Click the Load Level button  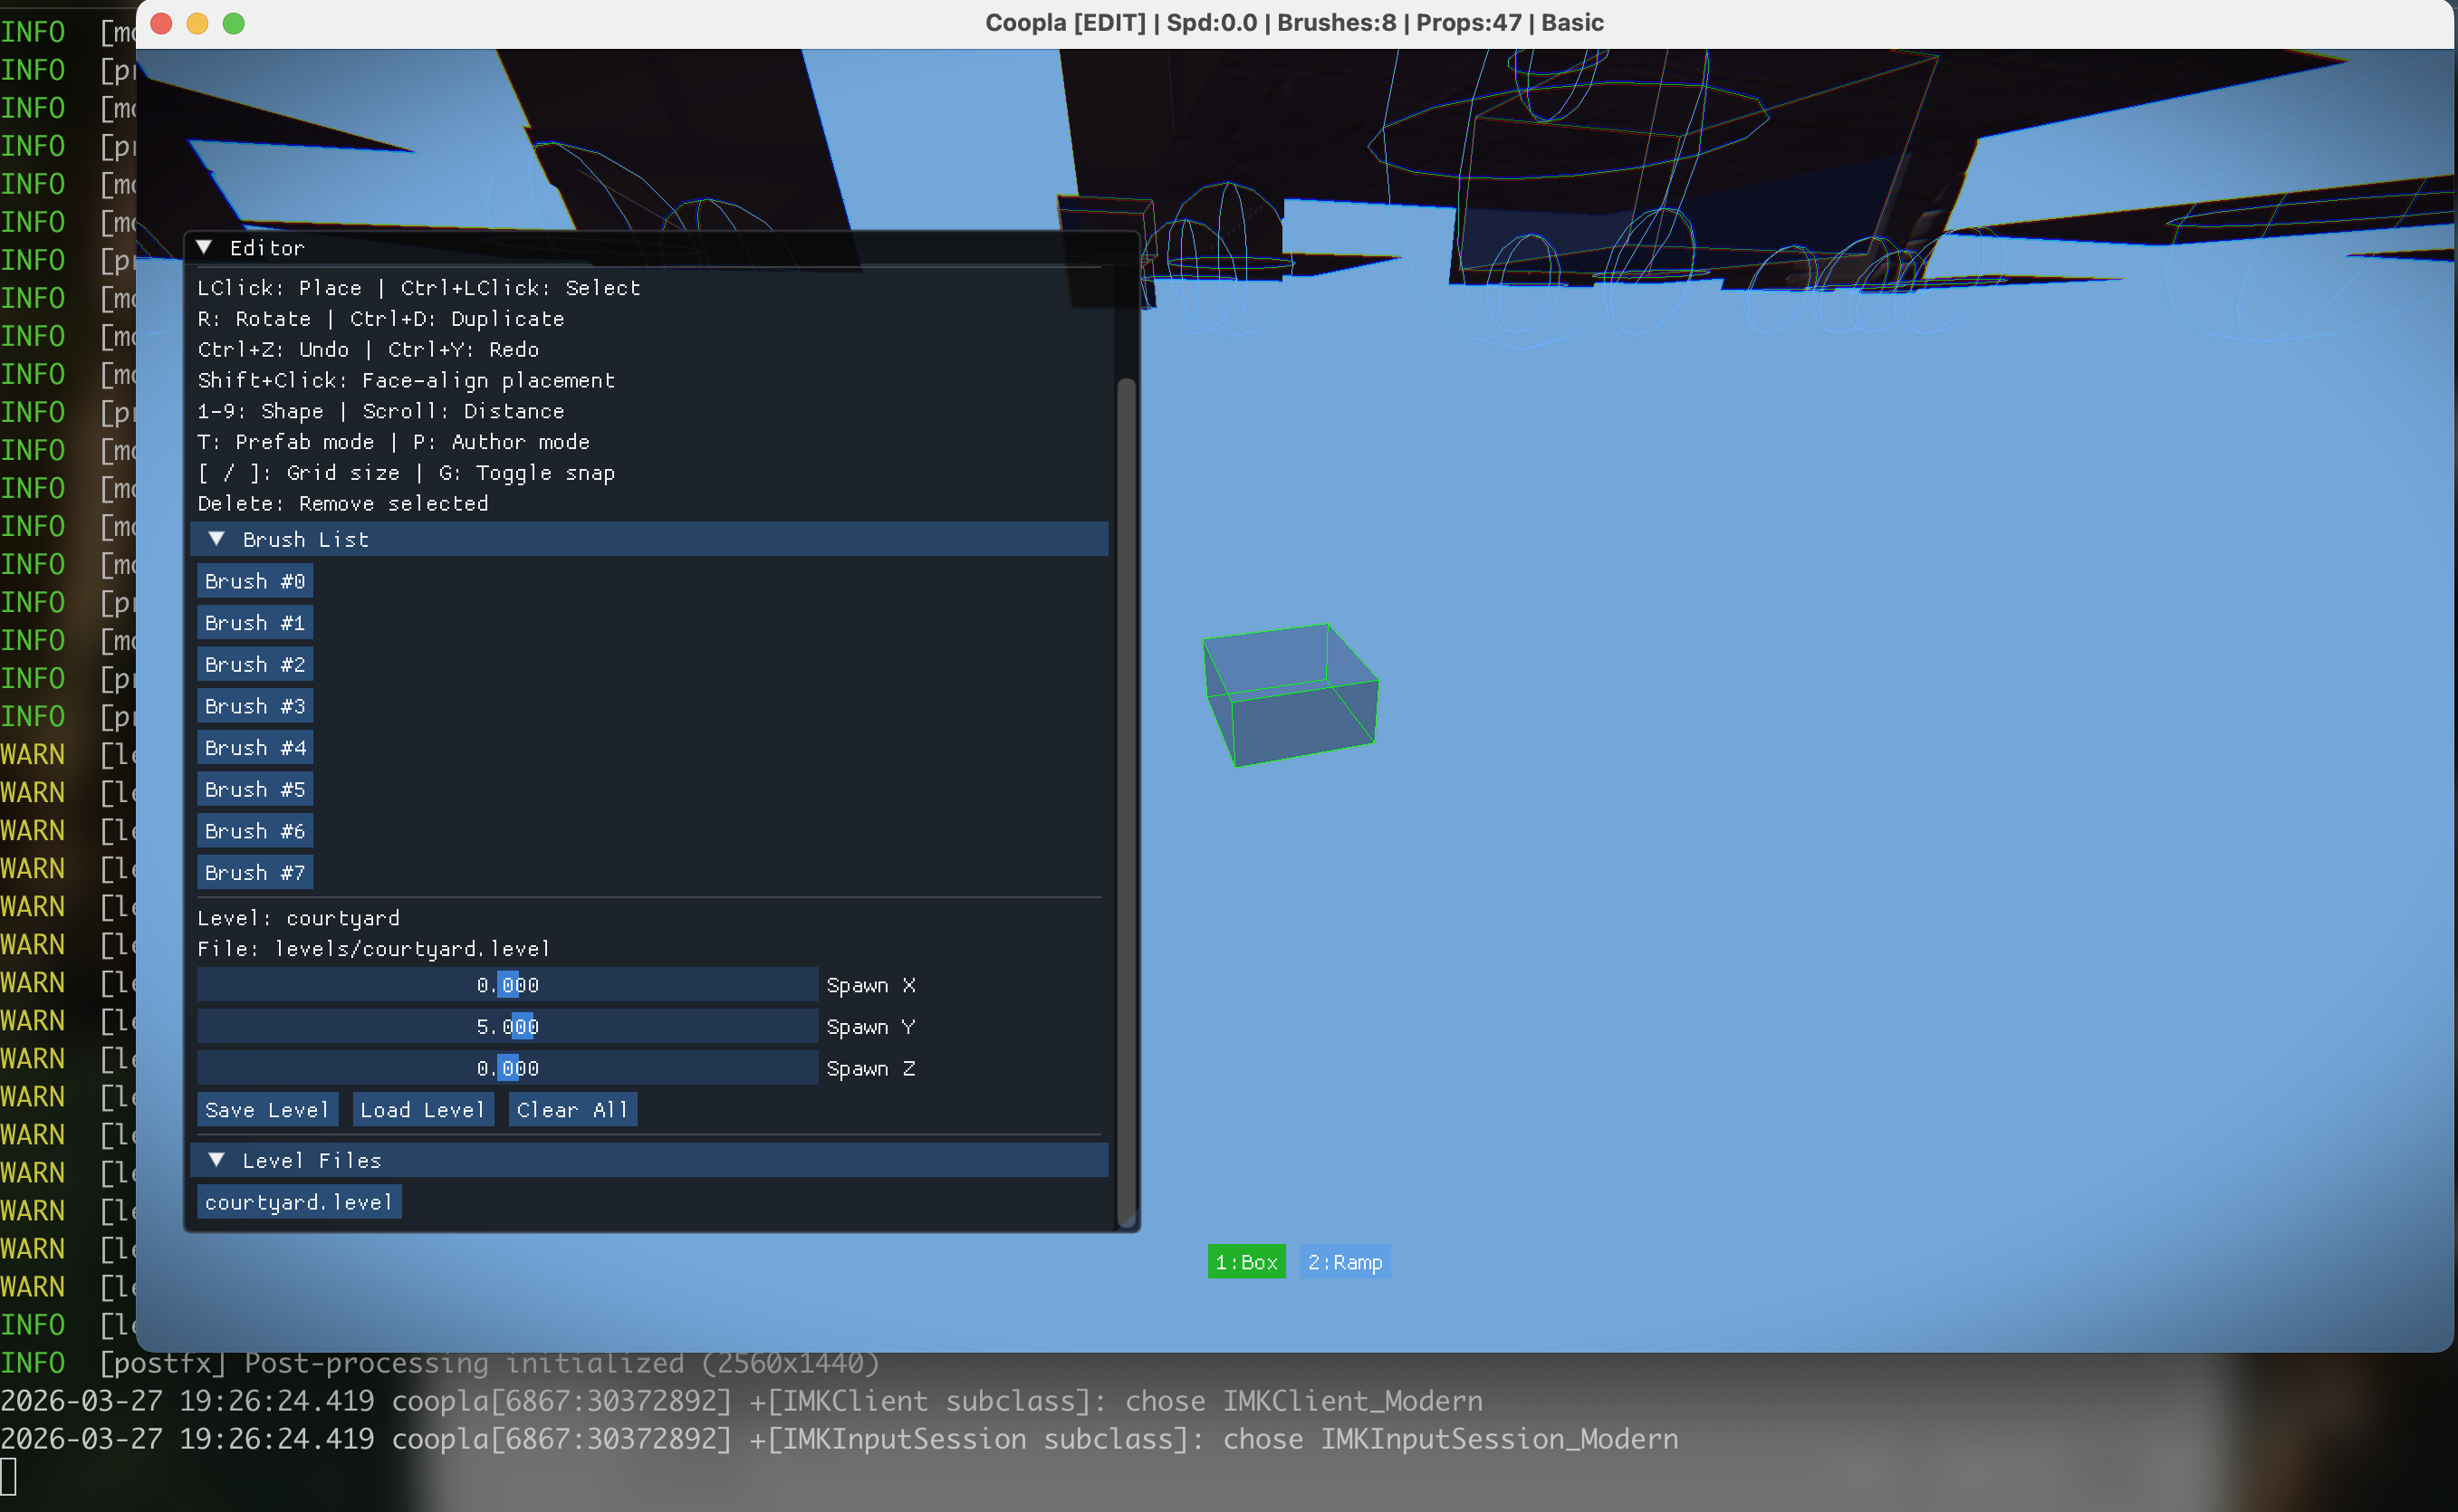click(x=423, y=1109)
